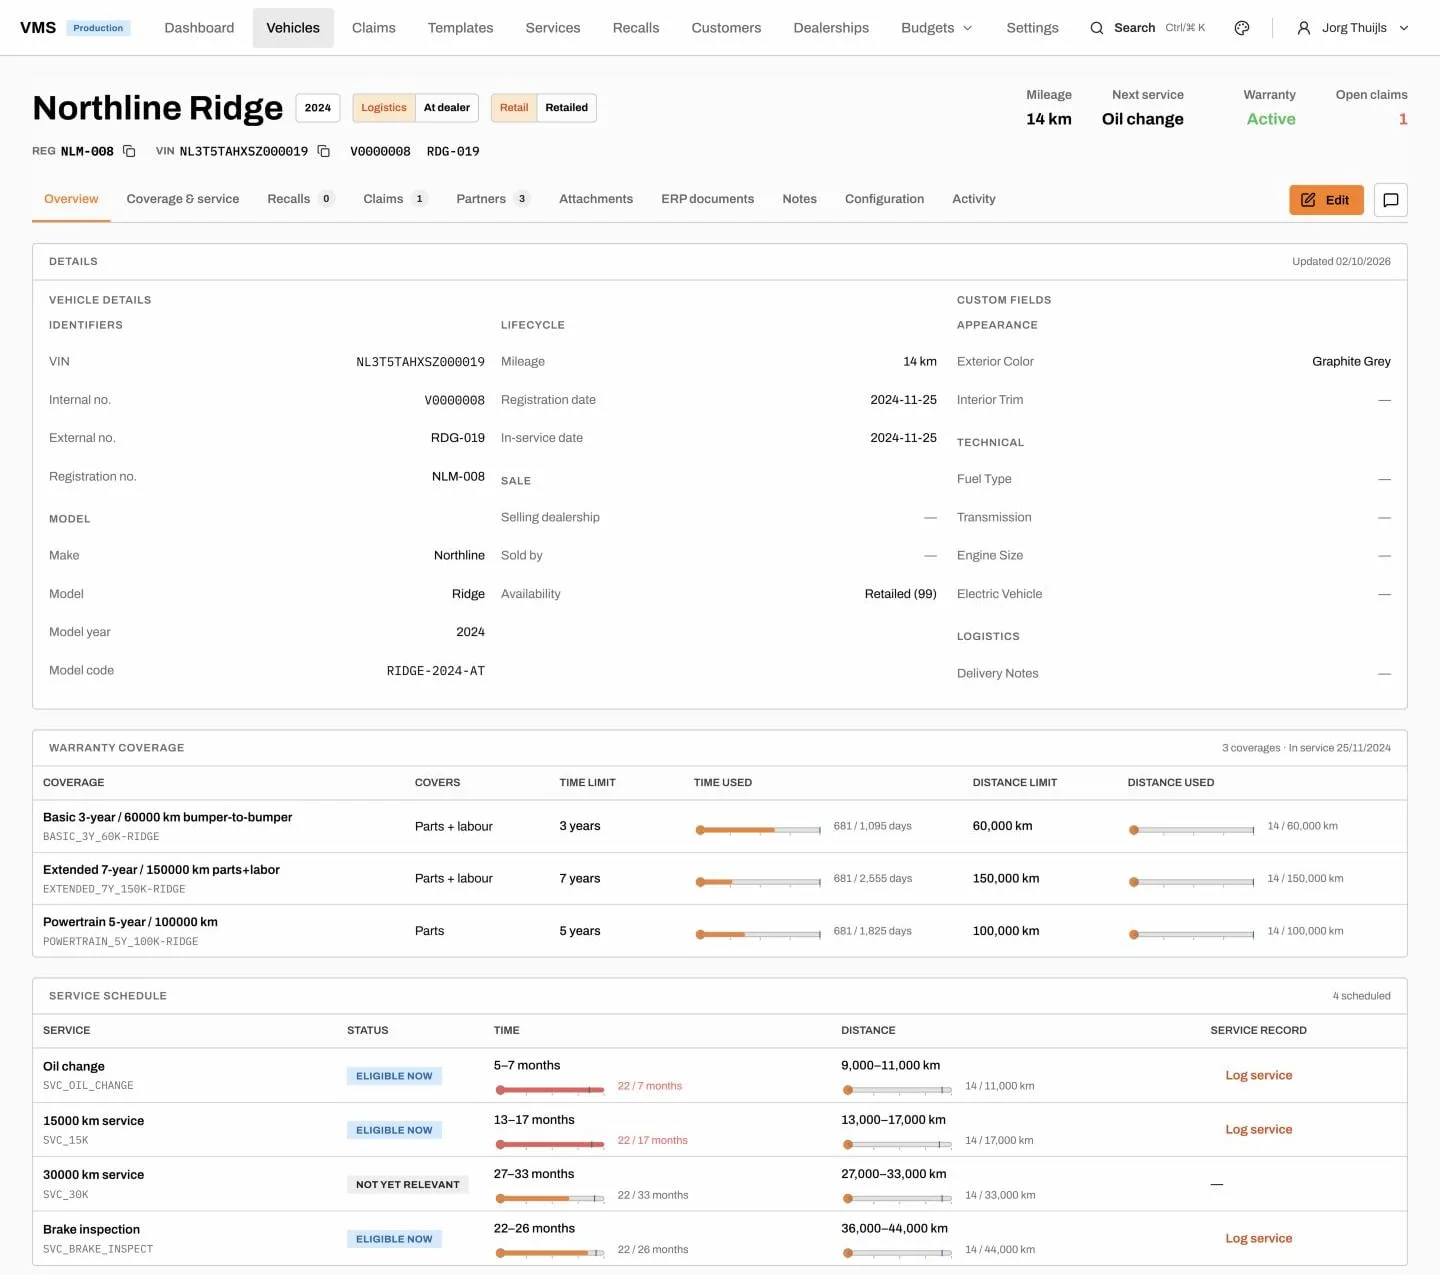Screen dimensions: 1440x1275
Task: Expand the Budgets dropdown
Action: coord(937,28)
